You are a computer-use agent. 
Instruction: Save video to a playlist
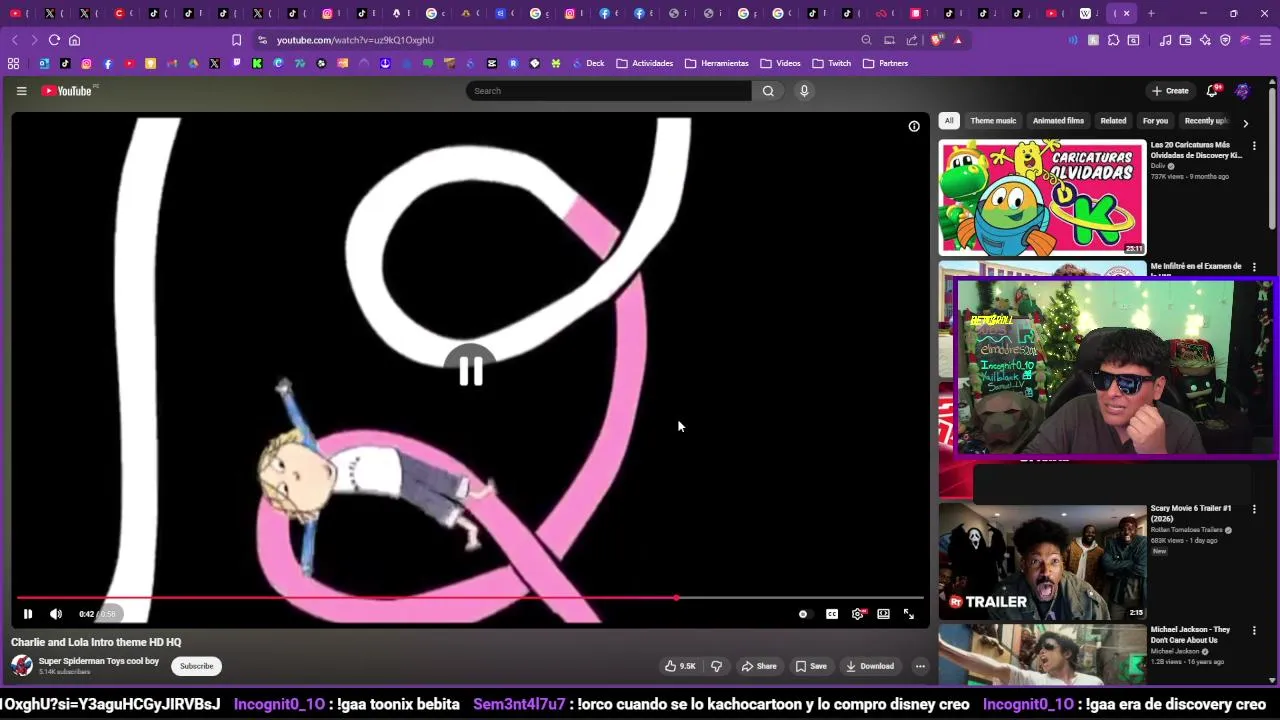click(x=811, y=666)
